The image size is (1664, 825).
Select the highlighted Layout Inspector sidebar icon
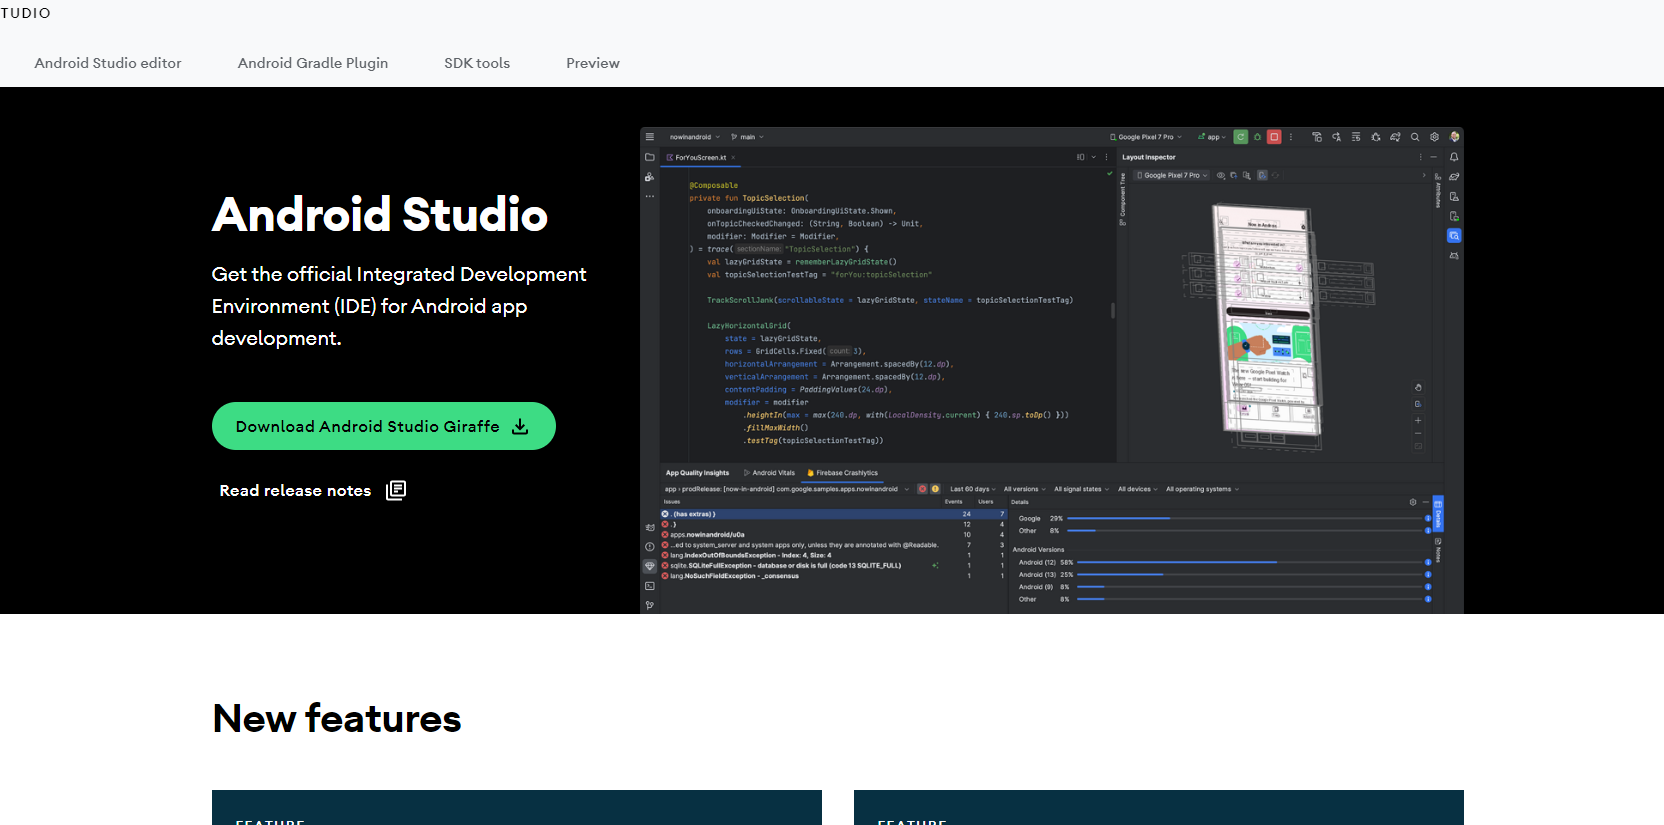(x=1454, y=236)
